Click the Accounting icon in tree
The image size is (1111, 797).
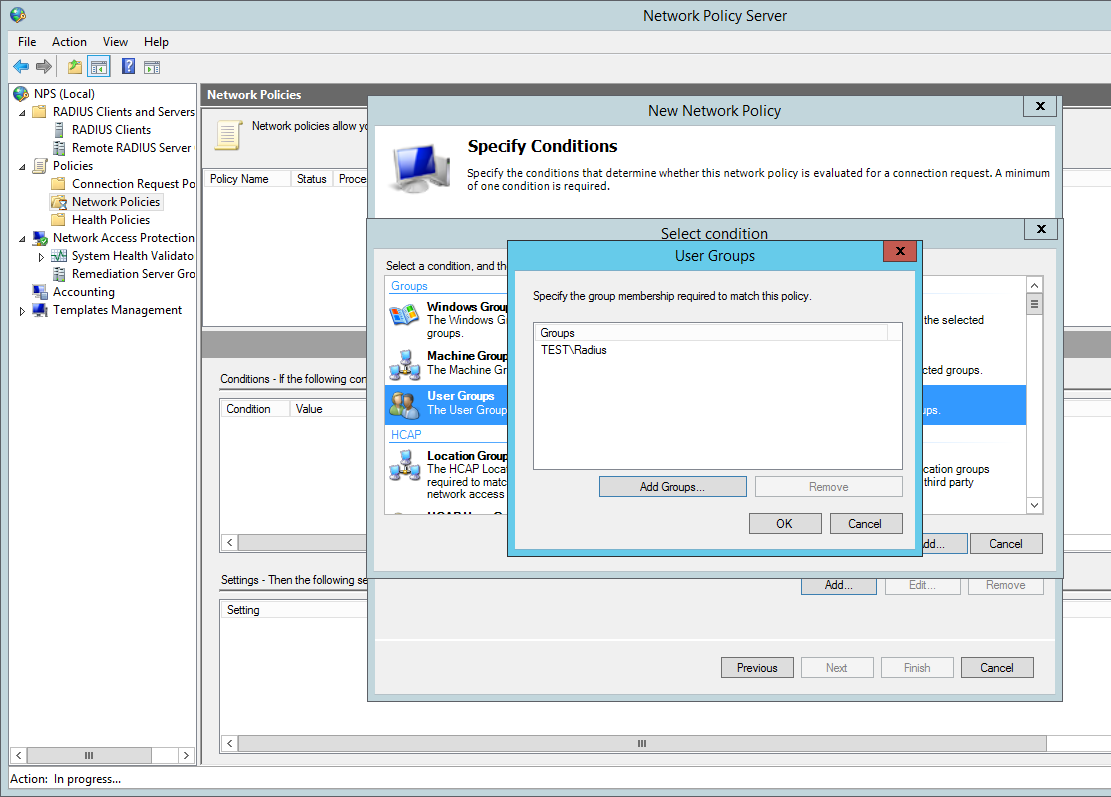[40, 292]
